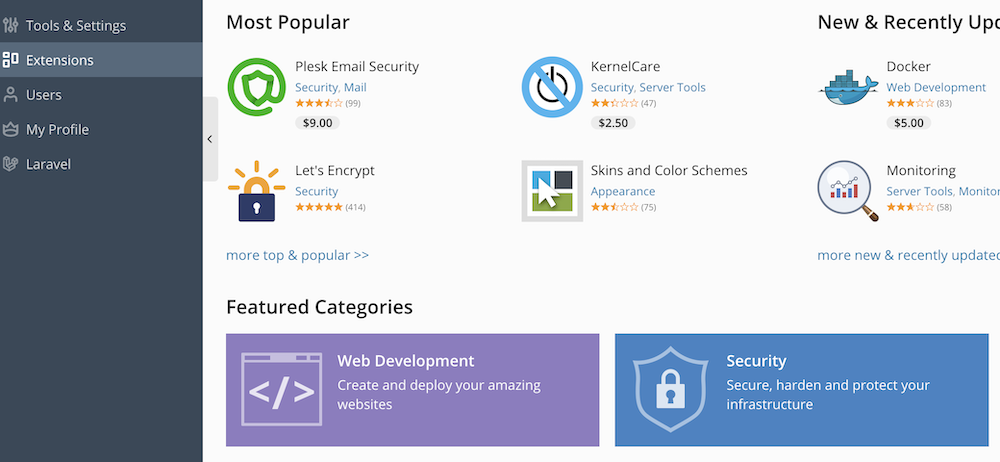
Task: Collapse the left sidebar with the arrow handle
Action: [210, 139]
